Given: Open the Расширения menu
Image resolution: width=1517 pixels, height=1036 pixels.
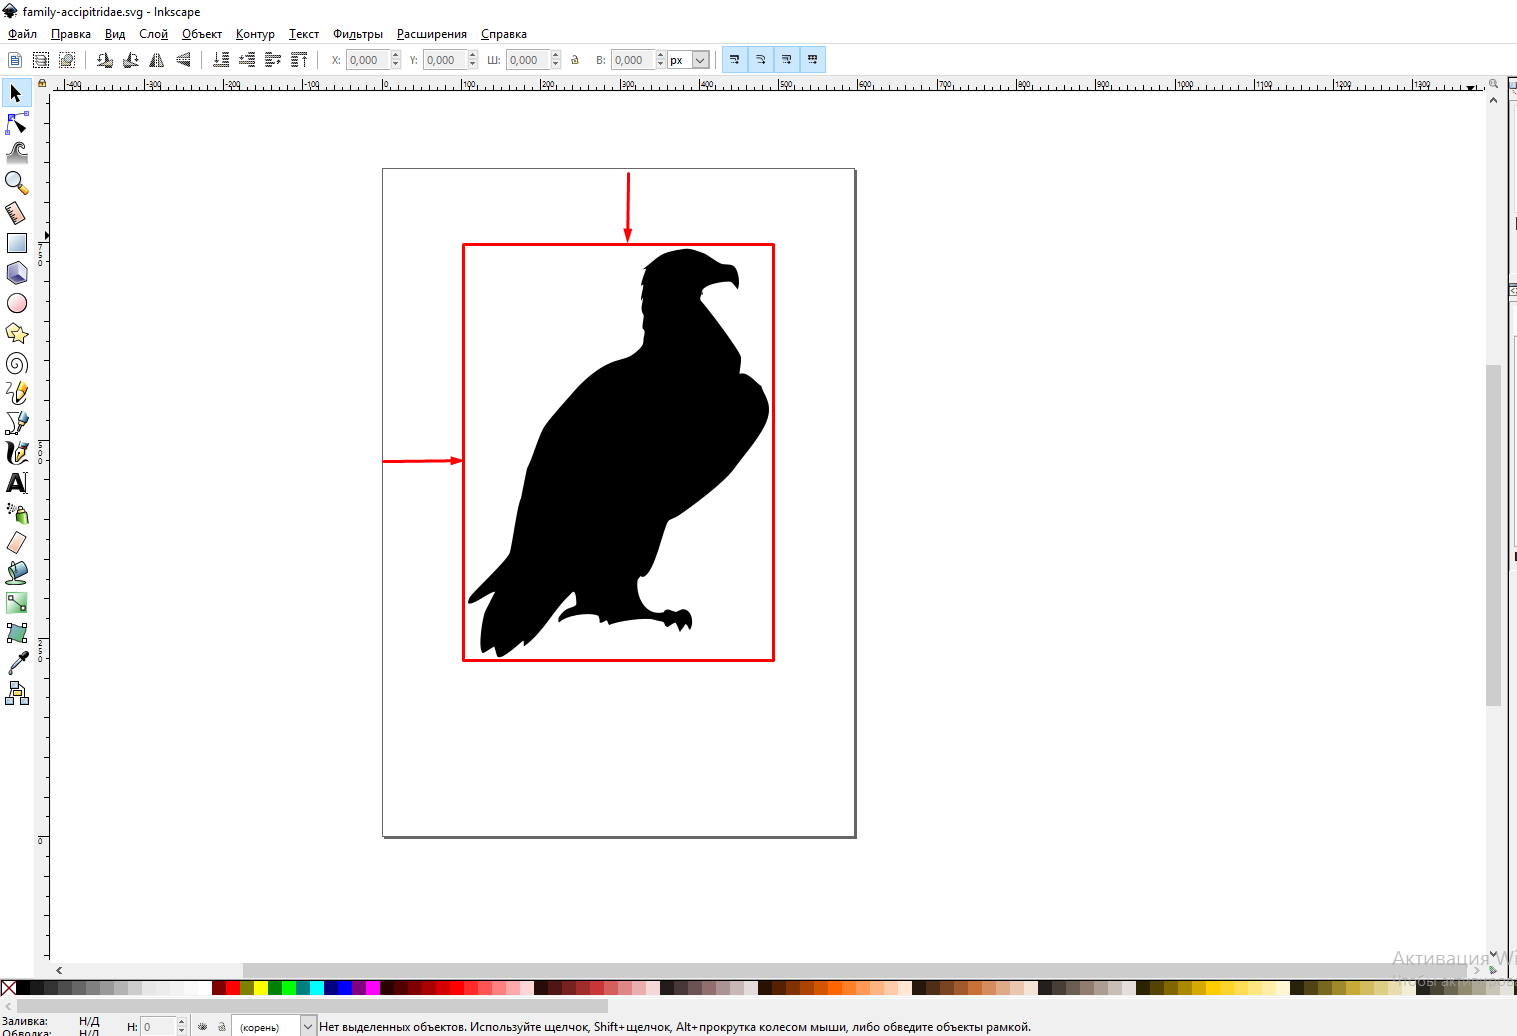Looking at the screenshot, I should [432, 34].
